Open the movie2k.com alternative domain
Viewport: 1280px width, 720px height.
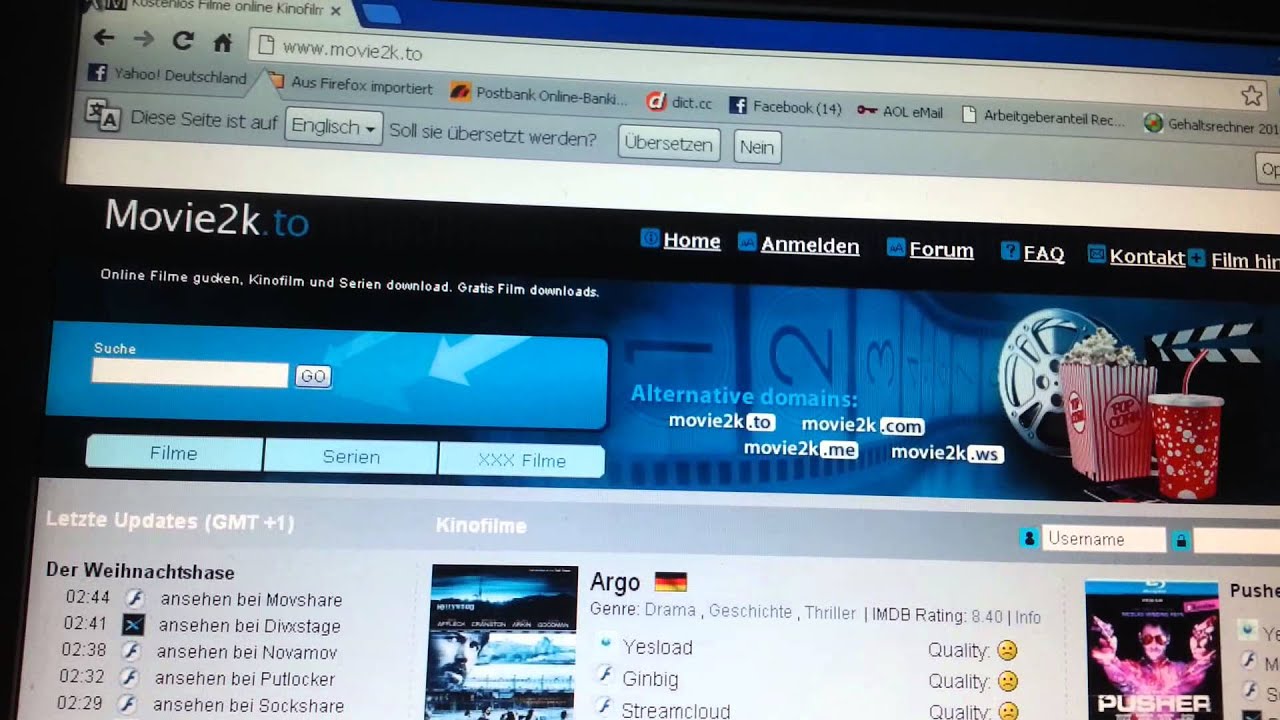862,425
